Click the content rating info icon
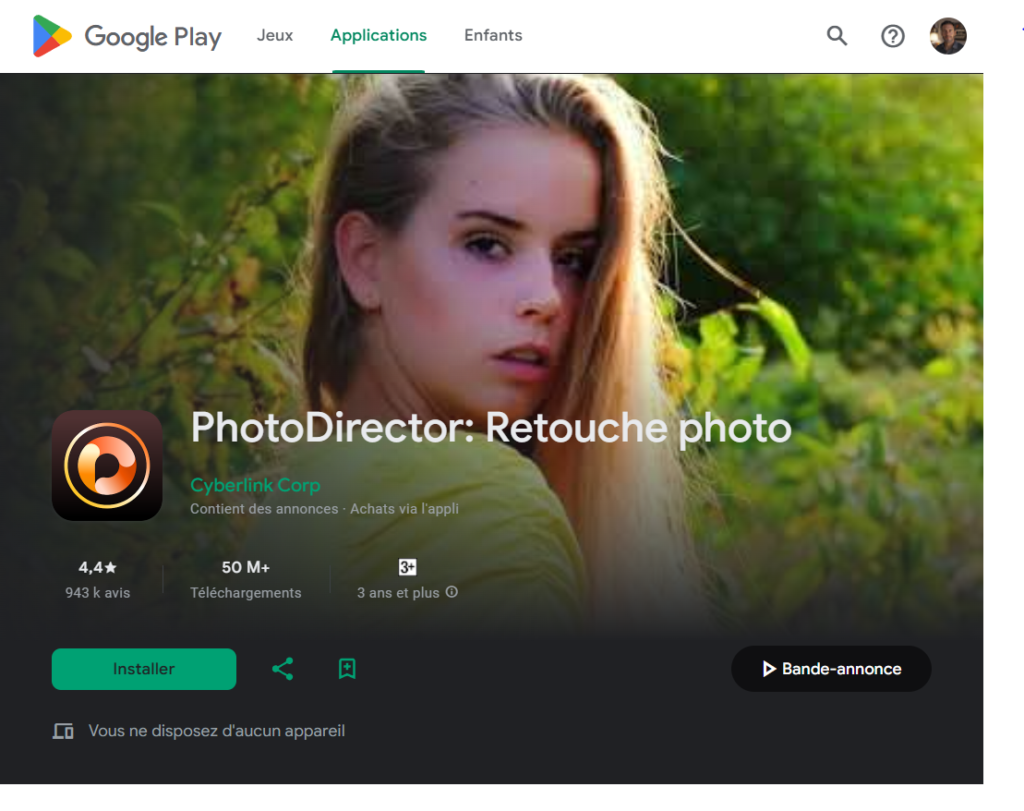This screenshot has width=1024, height=811. click(451, 592)
